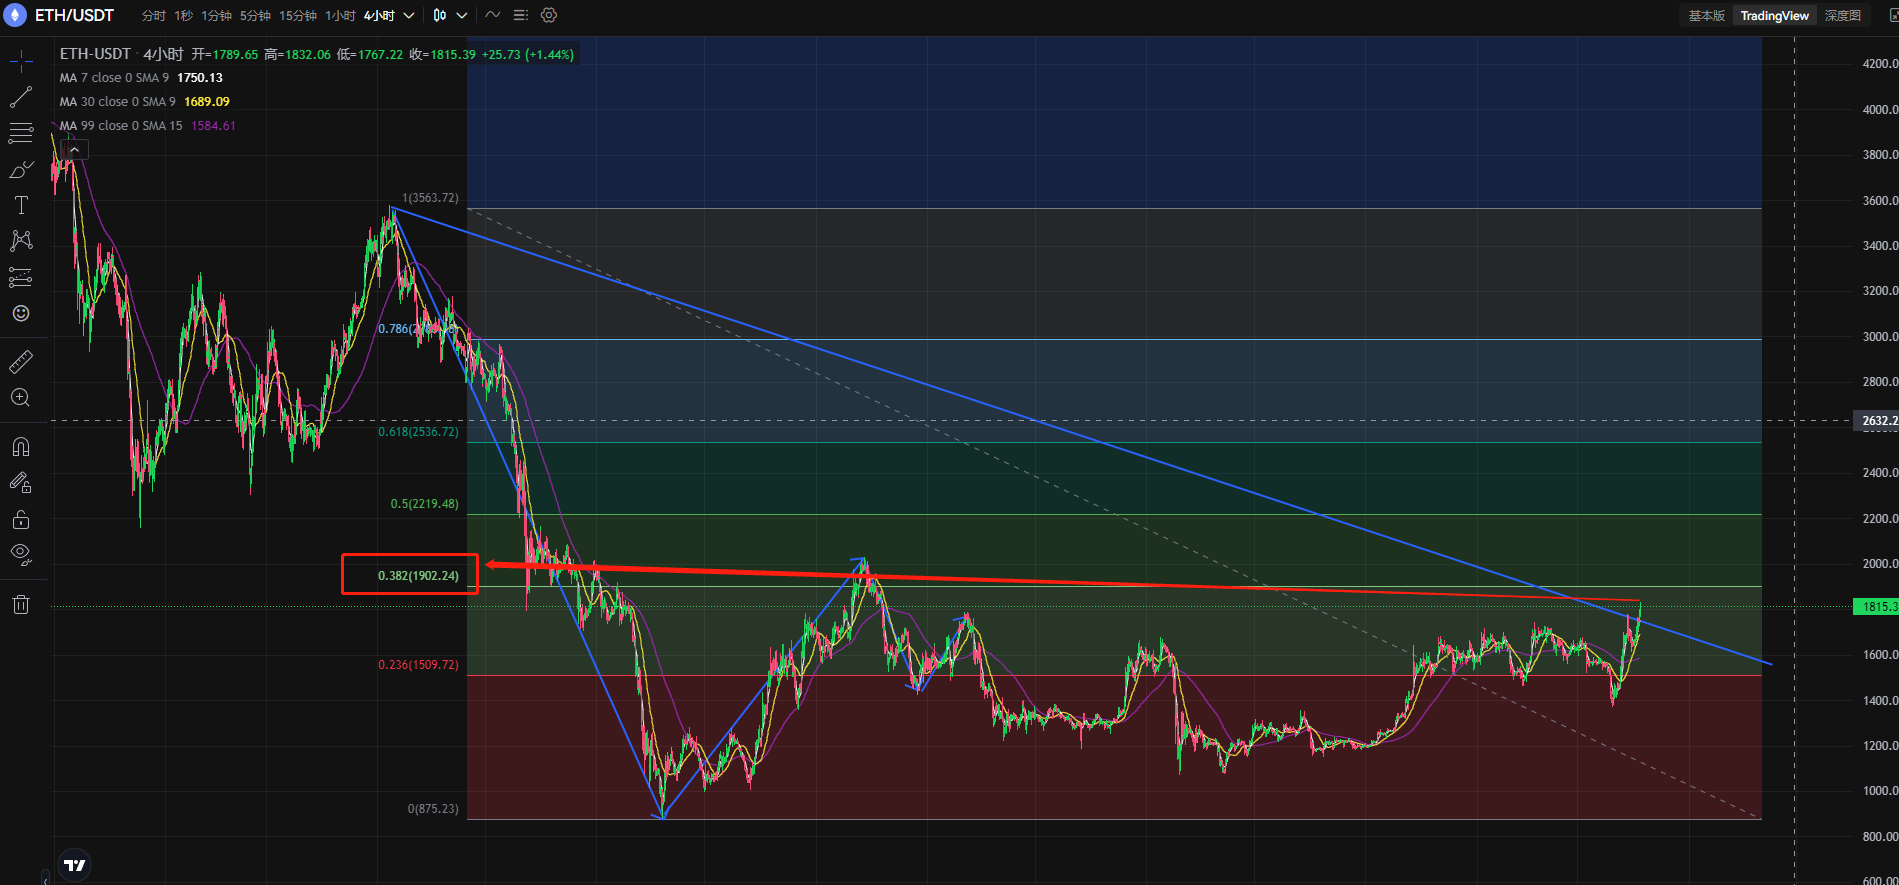Select the crosshair cursor tool
The width and height of the screenshot is (1899, 885).
coord(21,62)
